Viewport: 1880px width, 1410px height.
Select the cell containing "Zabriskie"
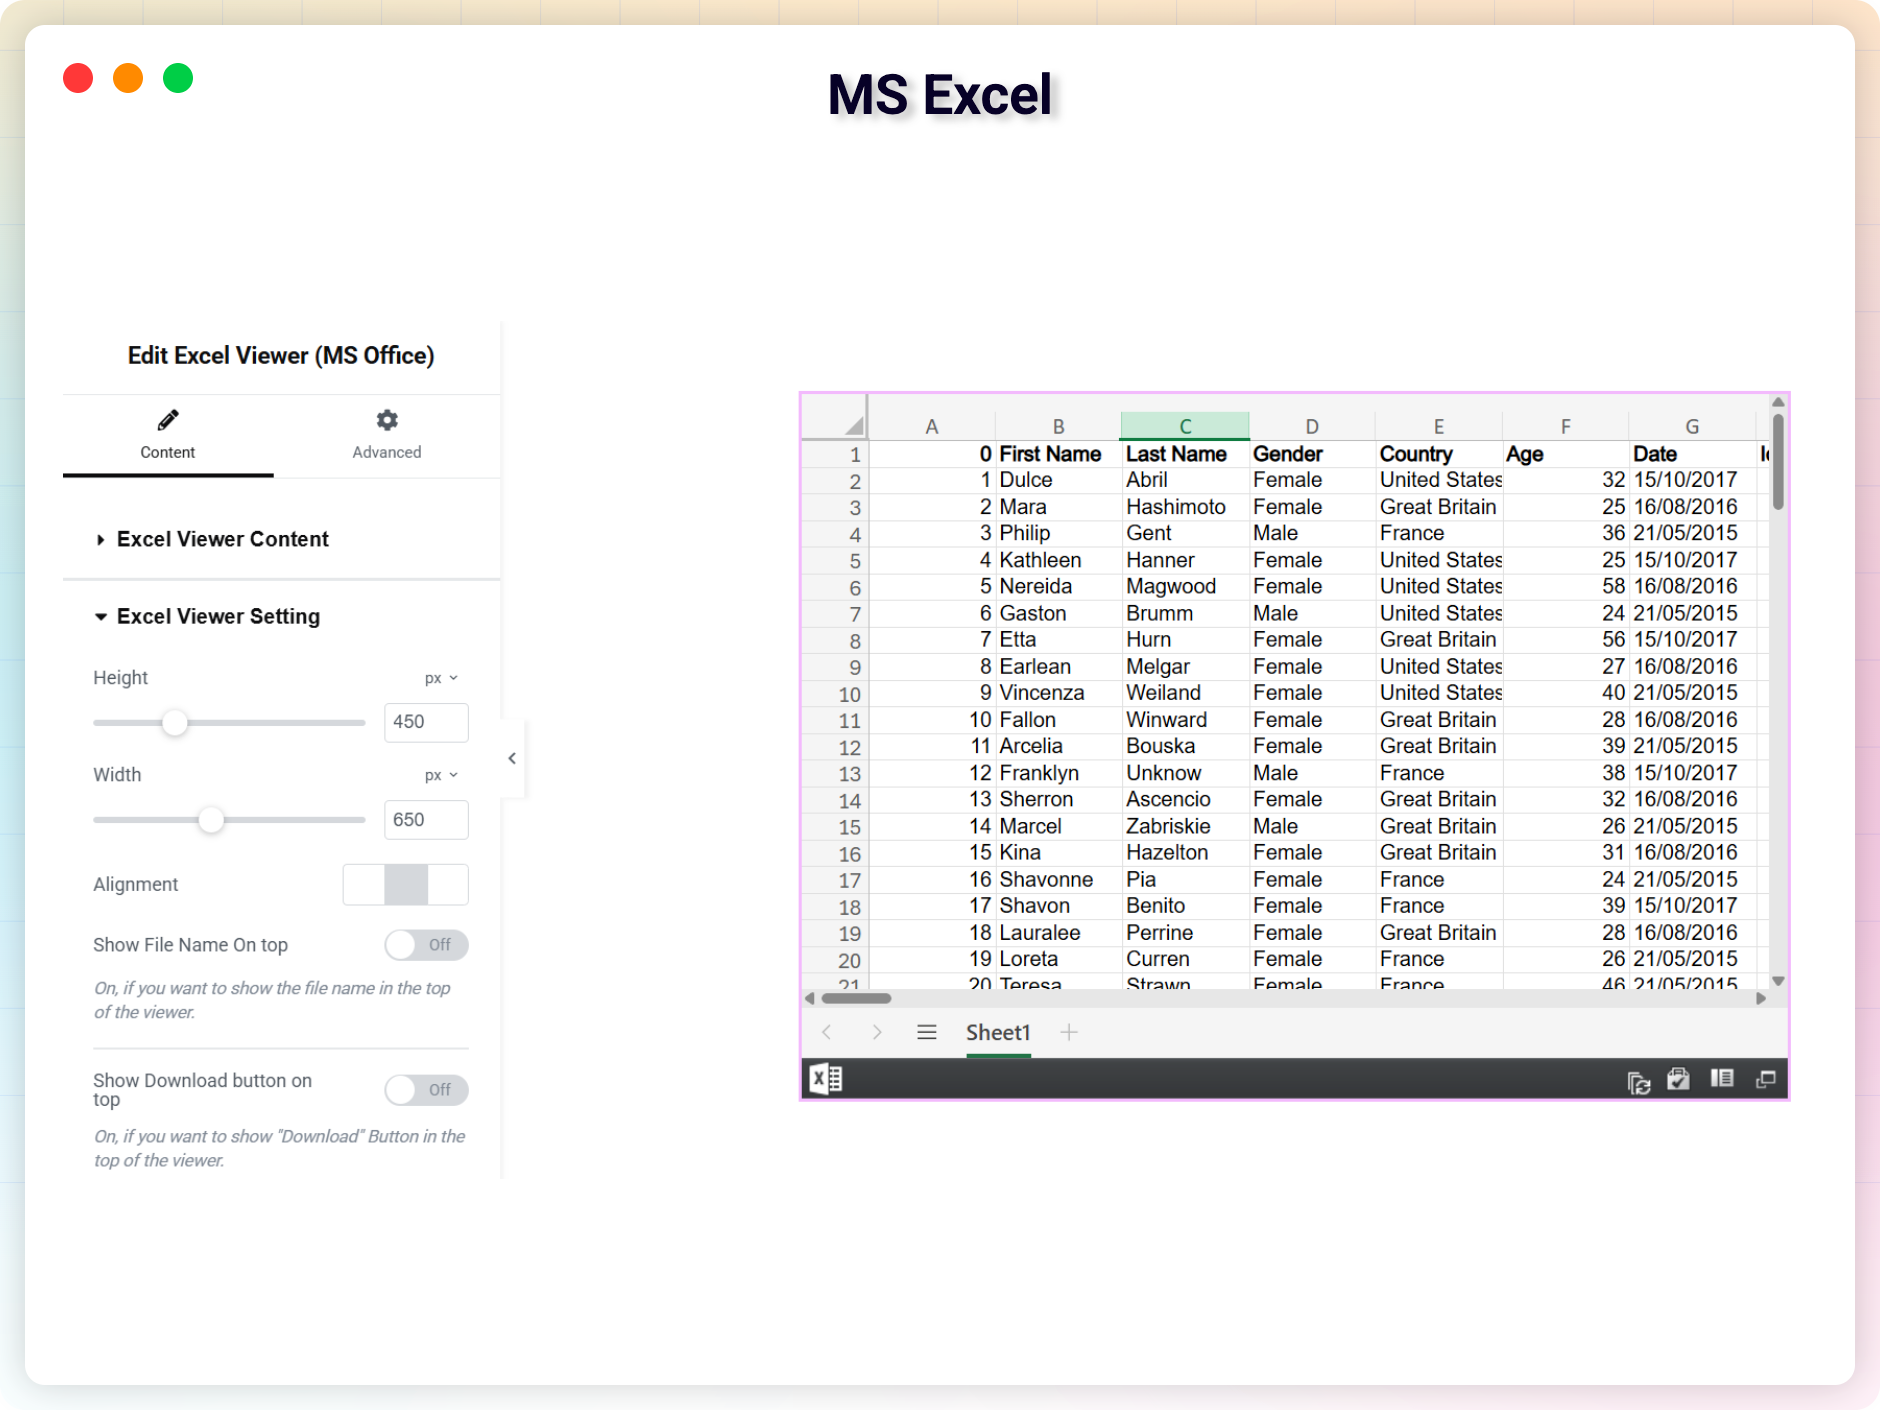click(1185, 826)
